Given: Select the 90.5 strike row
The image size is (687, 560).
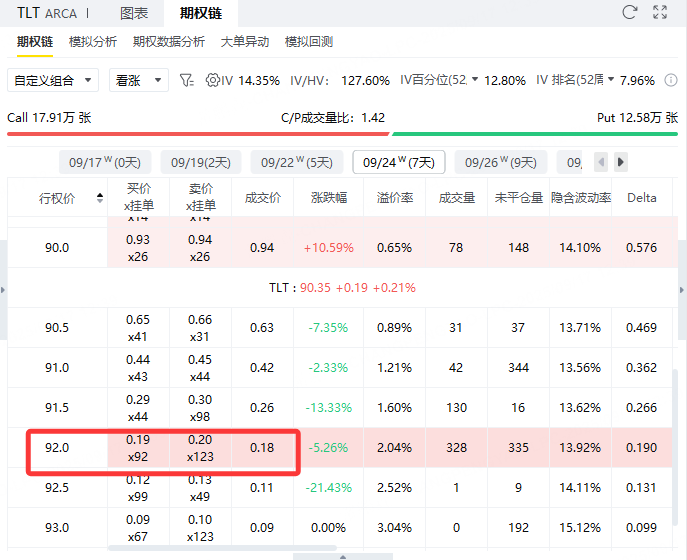Looking at the screenshot, I should click(x=340, y=328).
